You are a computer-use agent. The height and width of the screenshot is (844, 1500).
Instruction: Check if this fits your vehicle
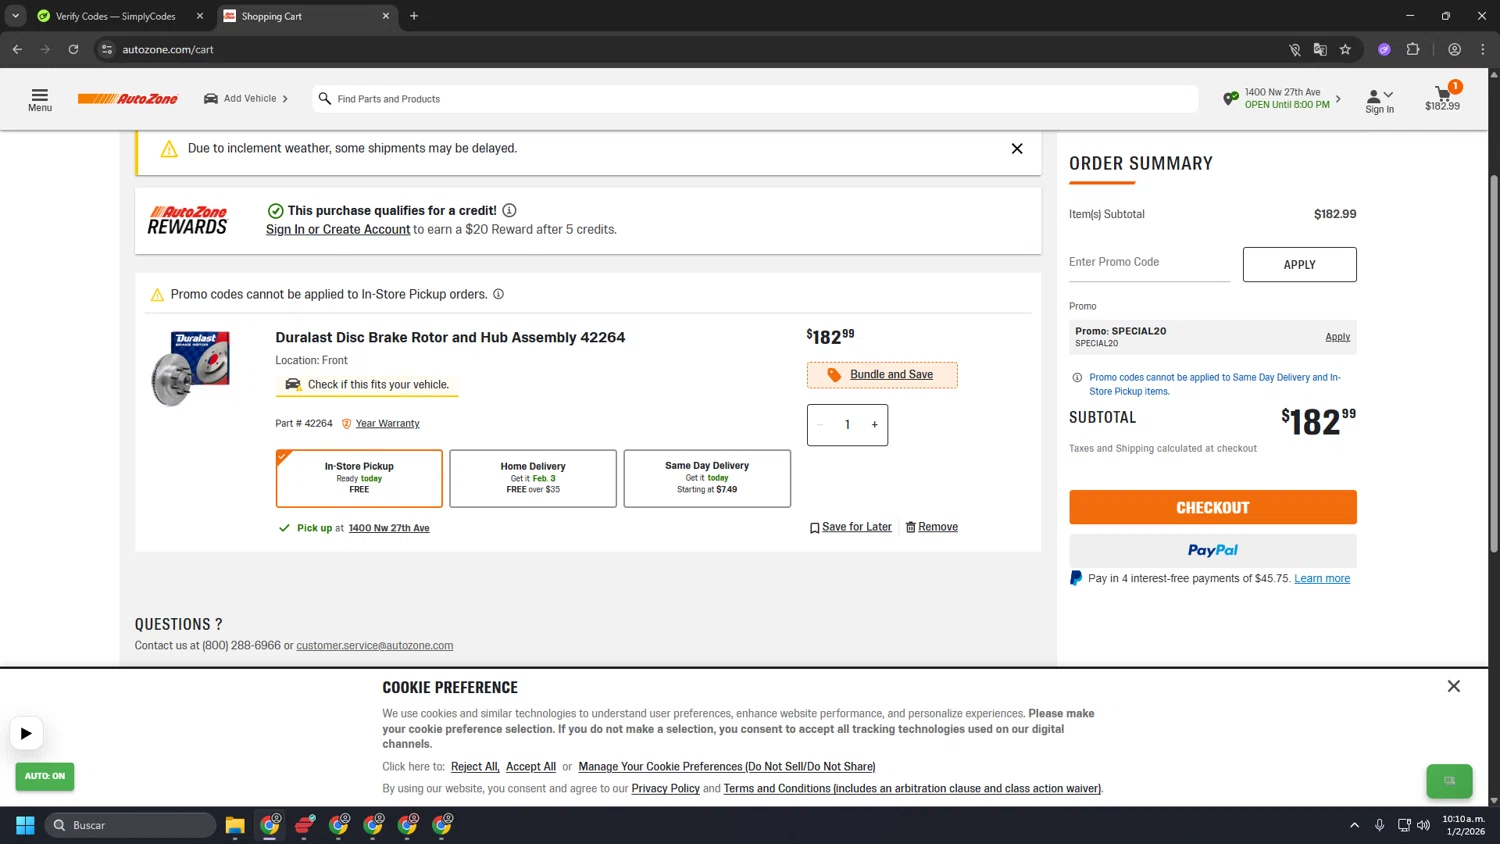[x=367, y=384]
